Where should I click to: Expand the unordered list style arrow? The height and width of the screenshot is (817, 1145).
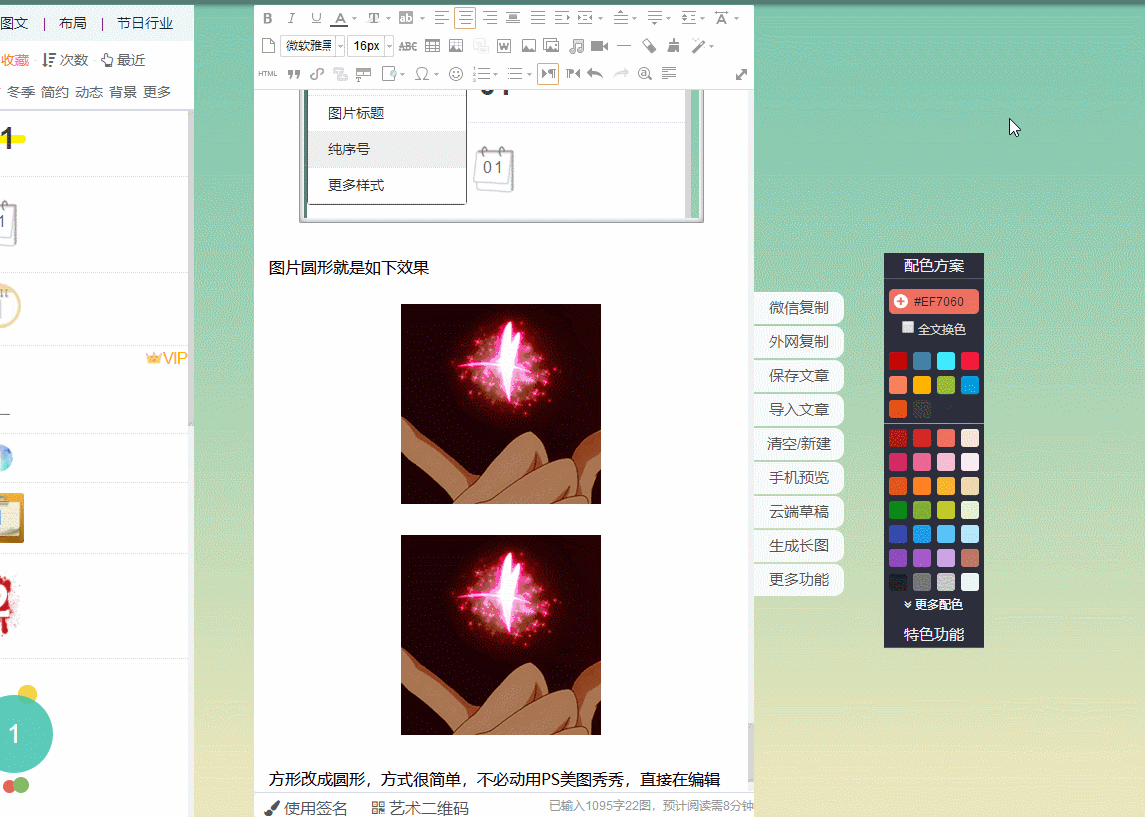(x=529, y=74)
